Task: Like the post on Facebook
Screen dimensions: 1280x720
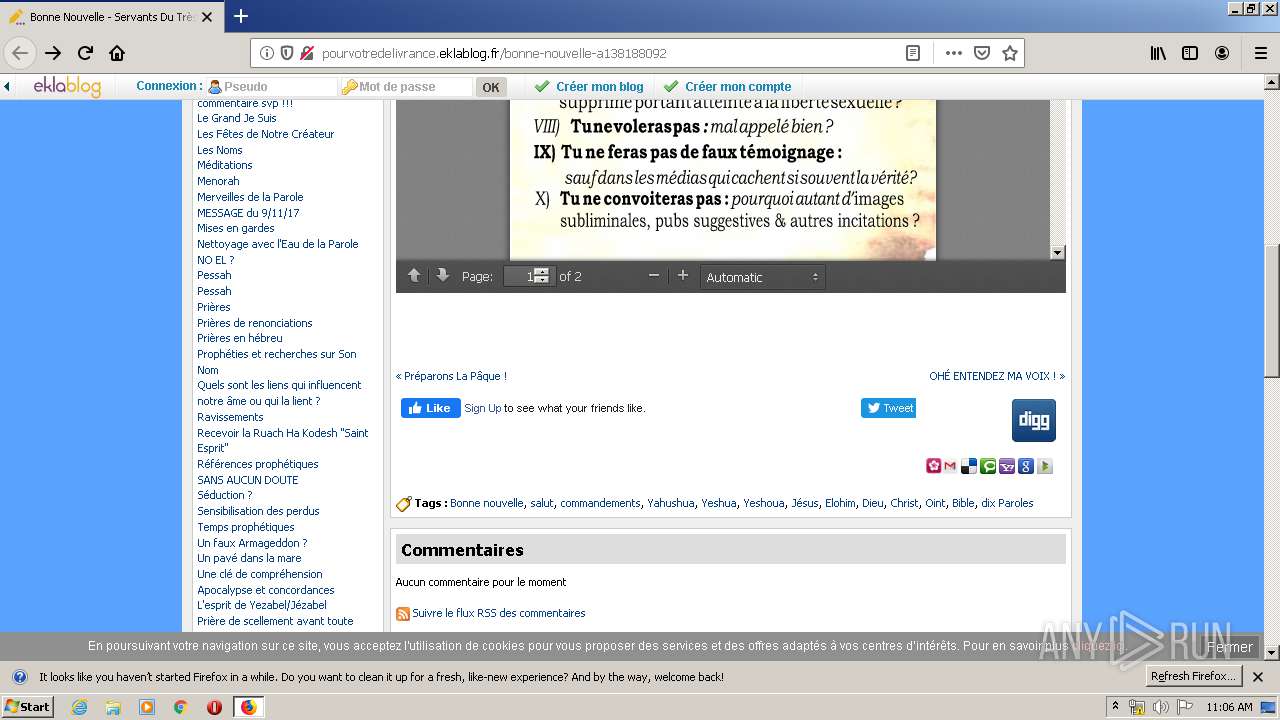Action: tap(431, 408)
